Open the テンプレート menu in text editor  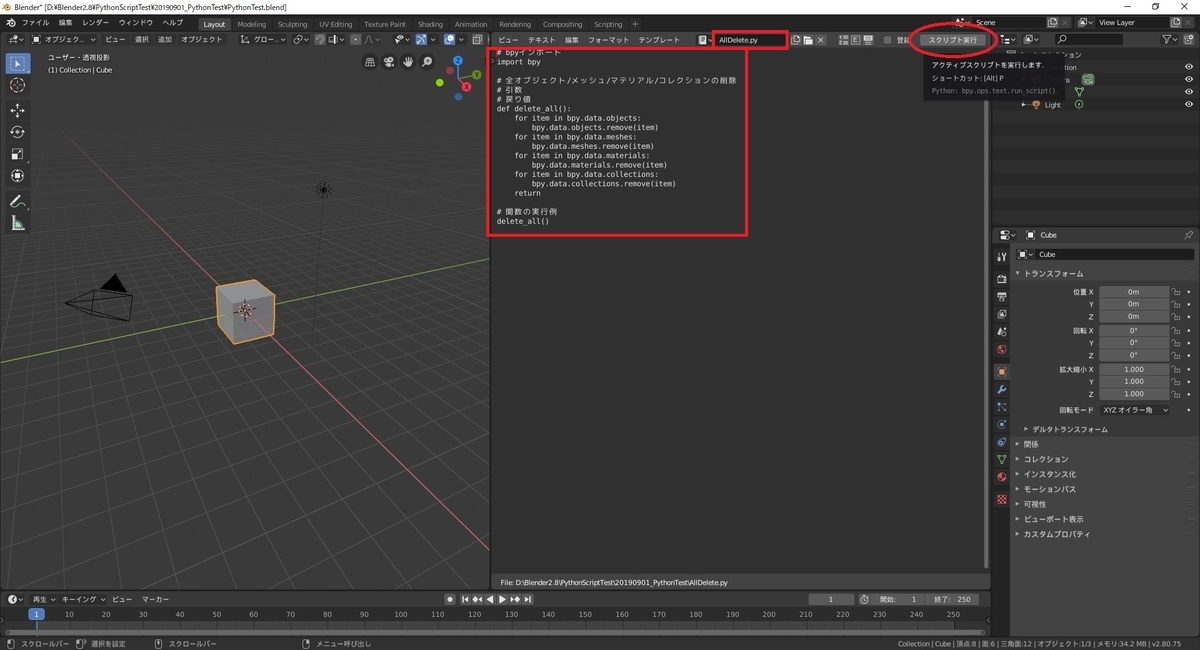[x=660, y=40]
